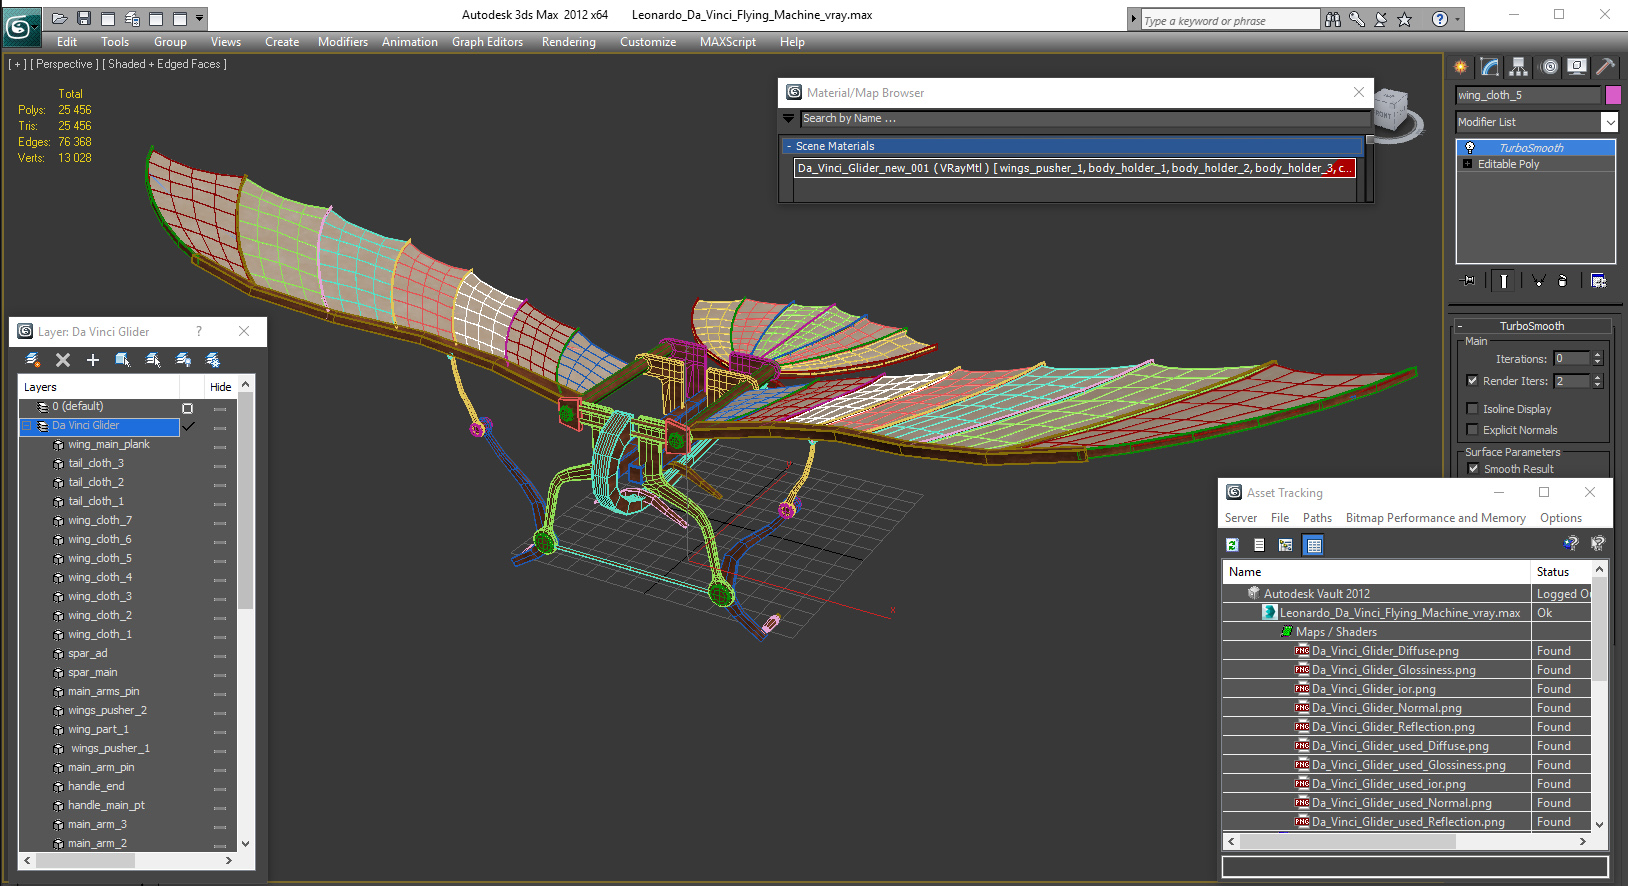Open Bitmap Performance and Memory menu
Viewport: 1628px width, 886px height.
tap(1436, 518)
